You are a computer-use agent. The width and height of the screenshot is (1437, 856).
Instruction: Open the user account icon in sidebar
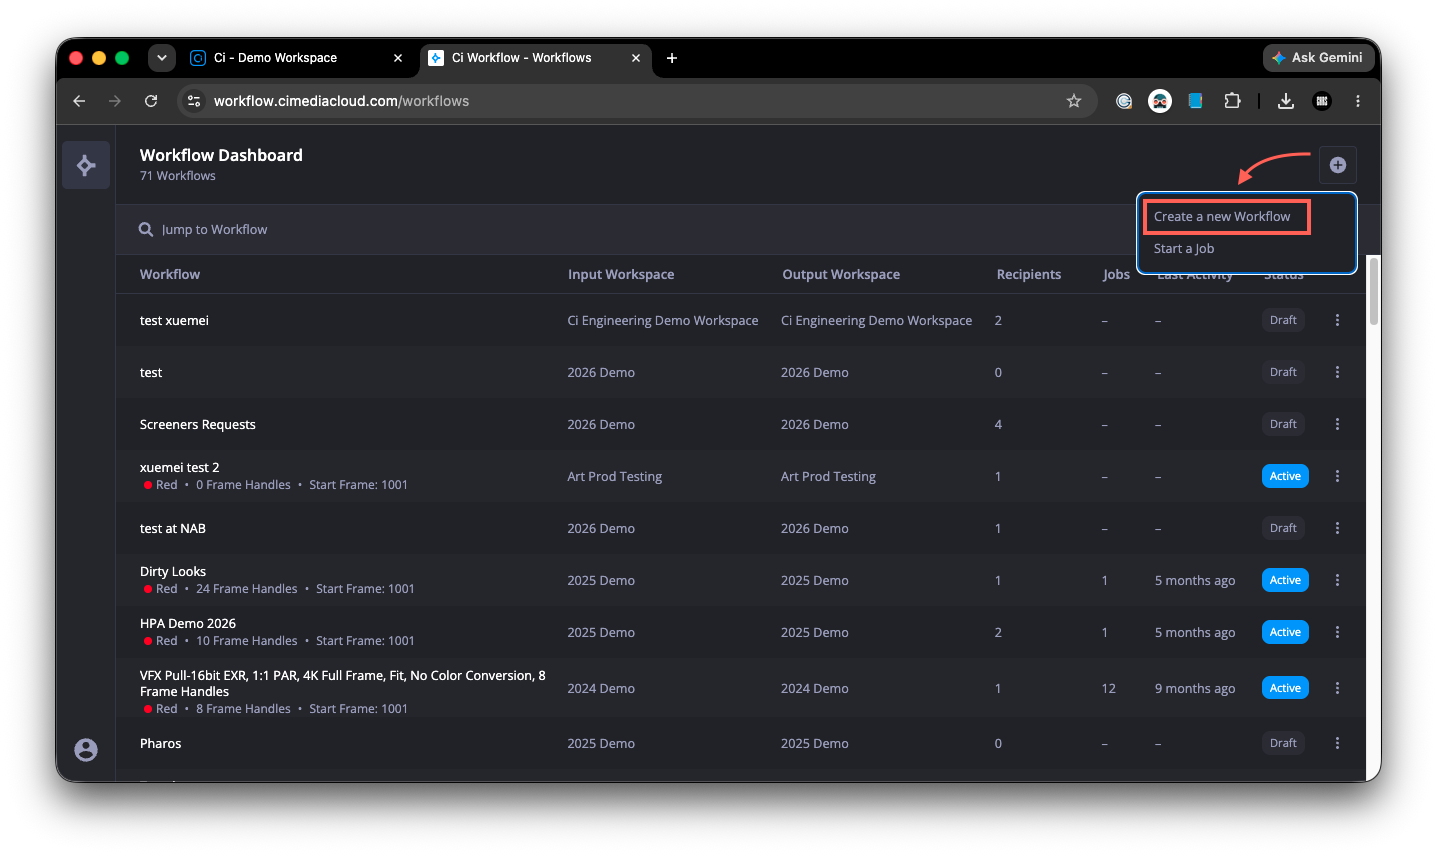coord(86,750)
